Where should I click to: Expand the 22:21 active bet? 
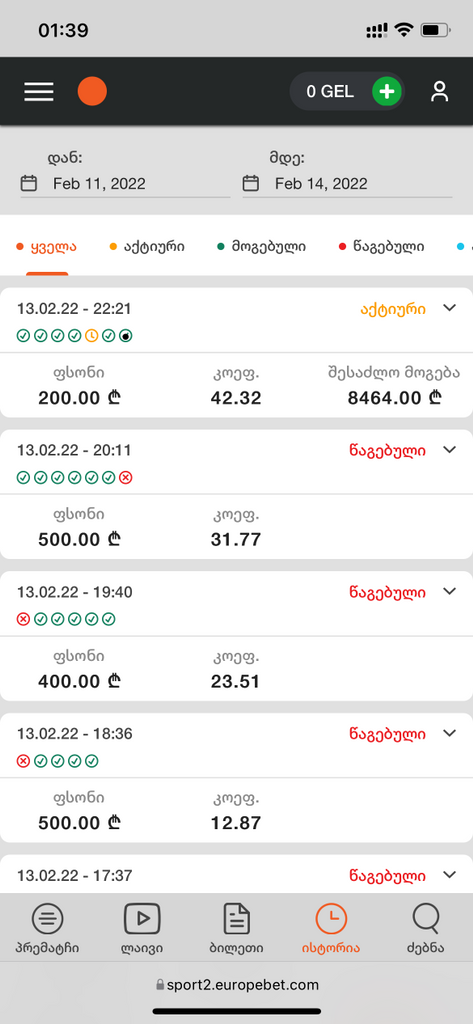[x=449, y=308]
